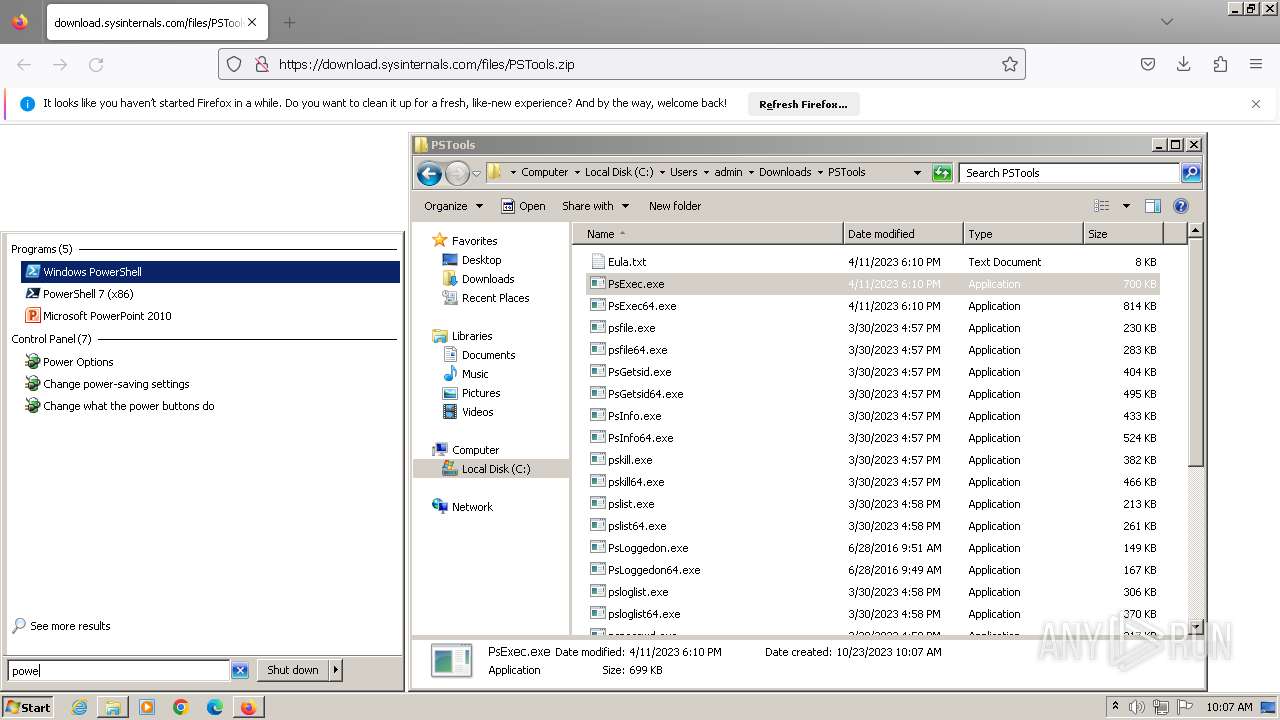Click Refresh Firefox button

(803, 104)
